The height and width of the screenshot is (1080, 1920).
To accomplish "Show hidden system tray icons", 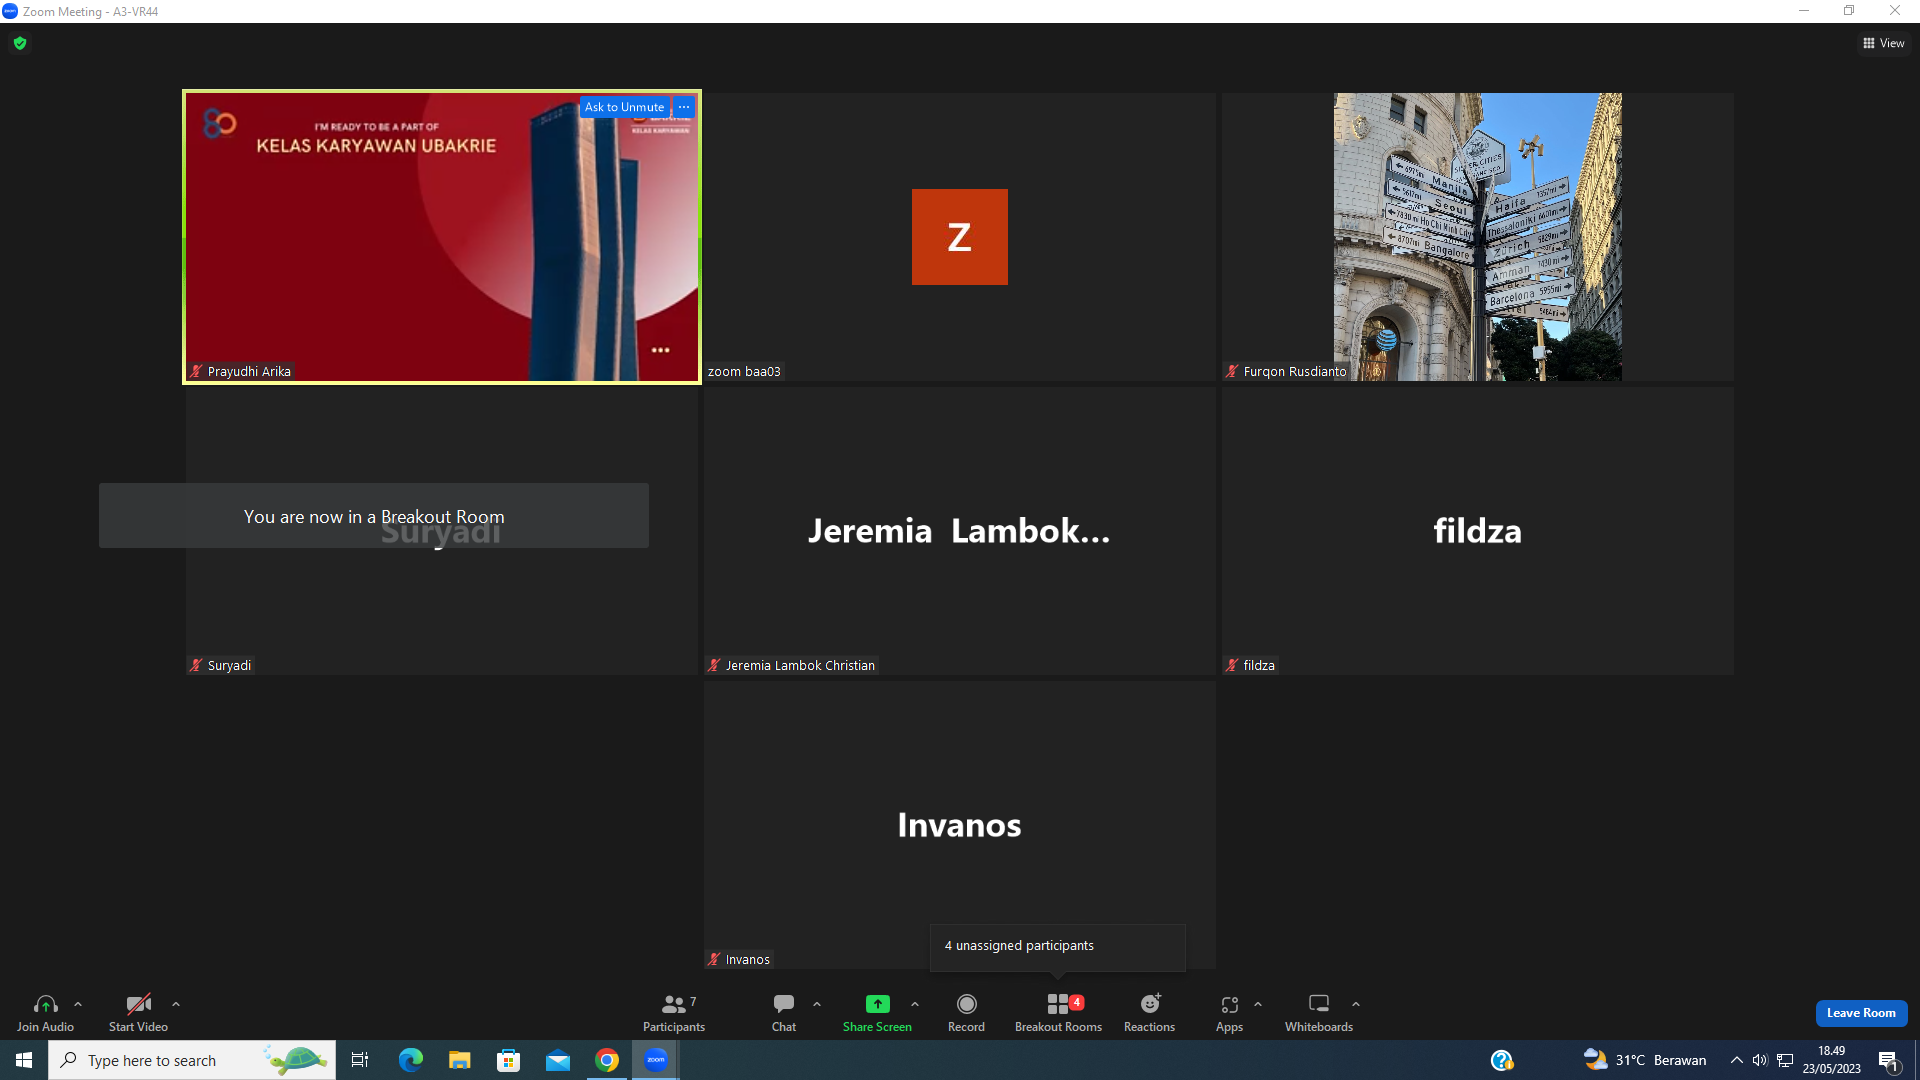I will tap(1737, 1060).
